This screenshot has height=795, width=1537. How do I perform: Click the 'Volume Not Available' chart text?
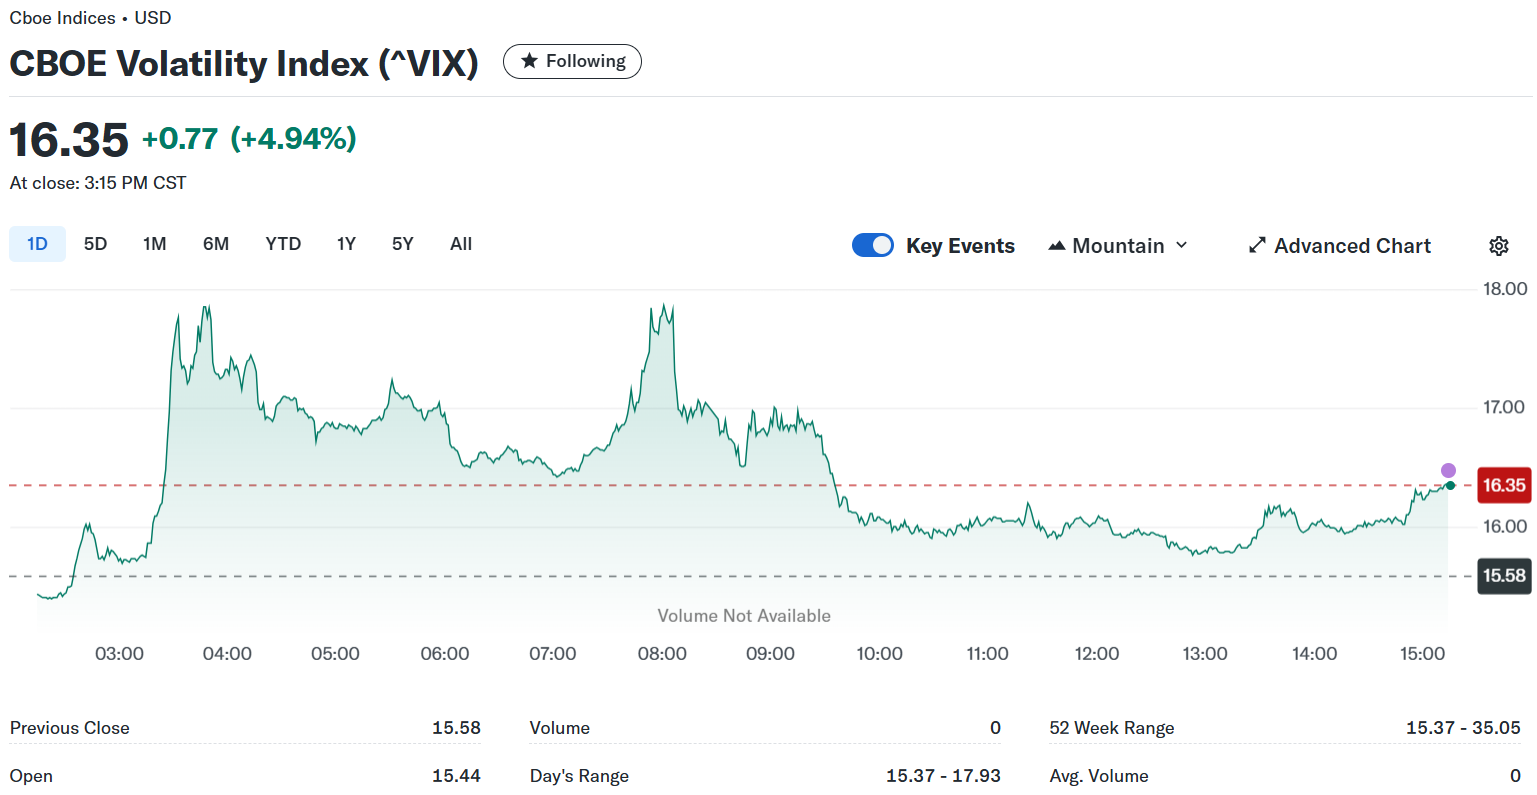point(744,616)
